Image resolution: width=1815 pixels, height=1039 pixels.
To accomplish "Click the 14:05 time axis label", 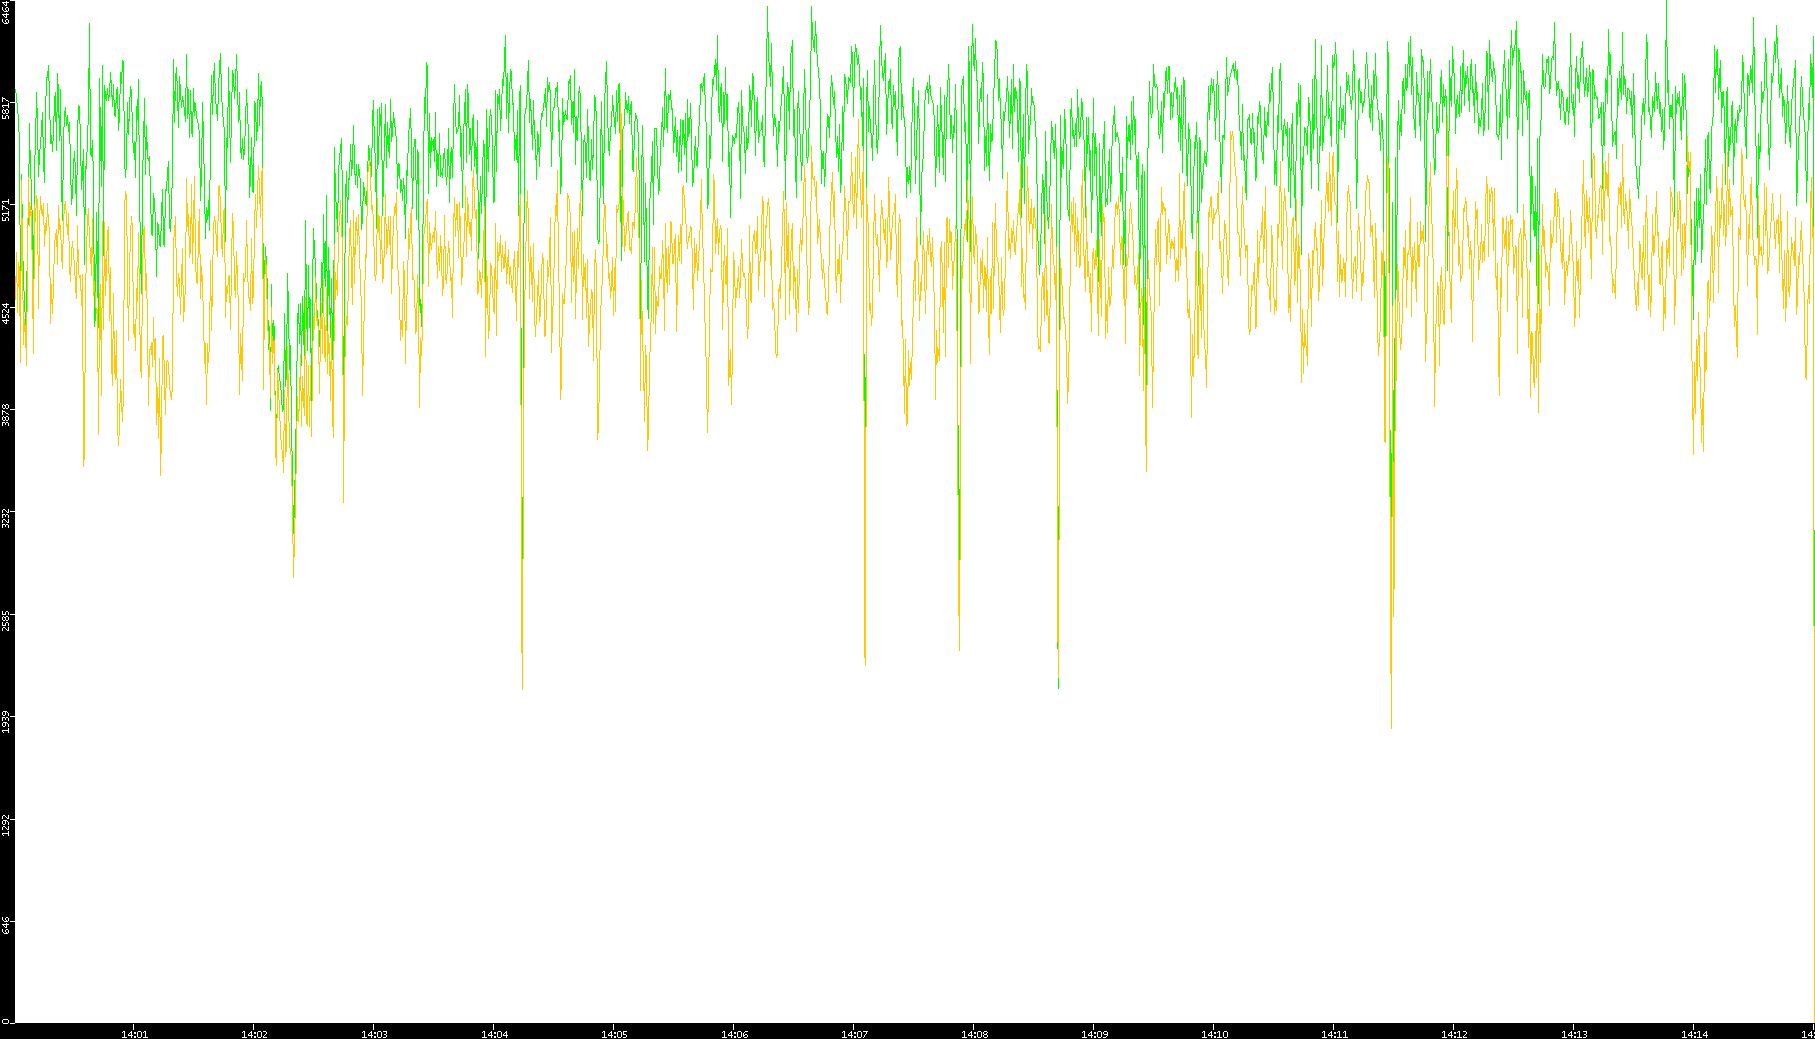I will (614, 1034).
